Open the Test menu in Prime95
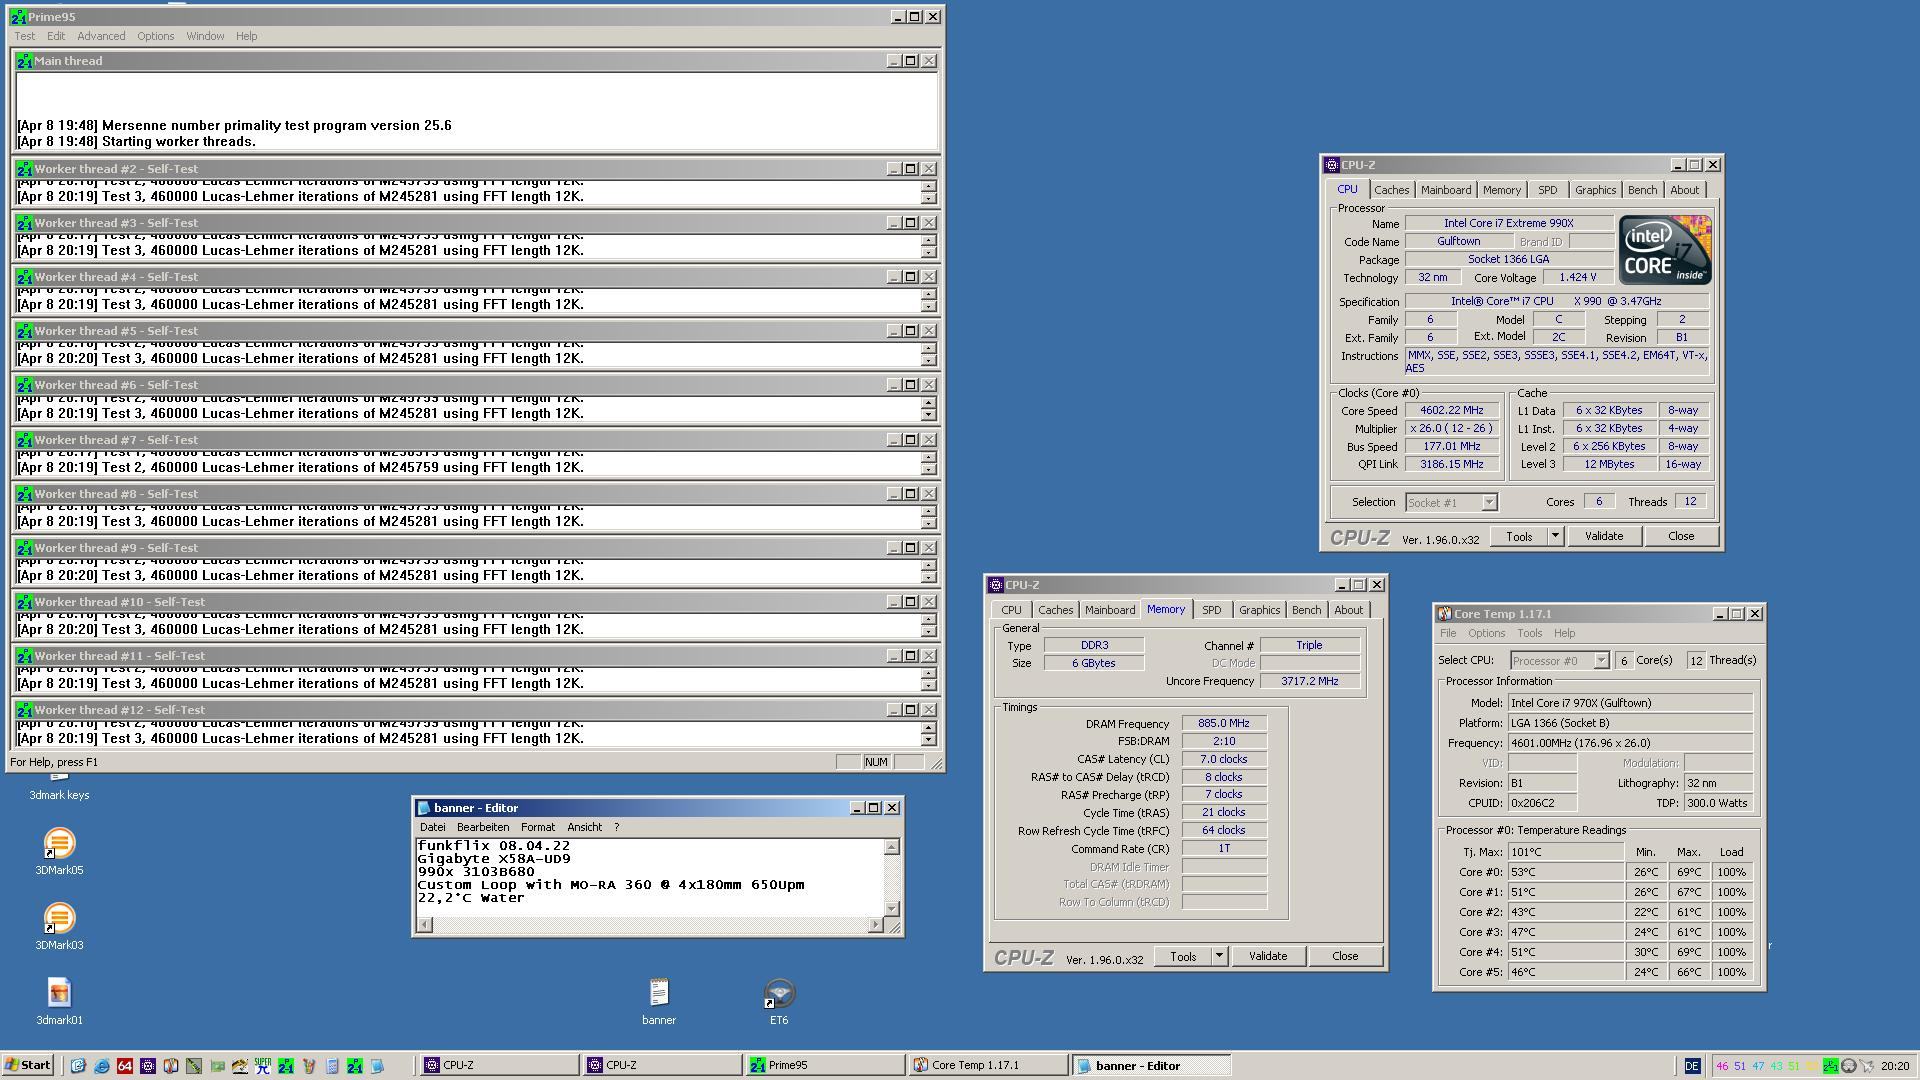This screenshot has height=1080, width=1920. click(24, 36)
